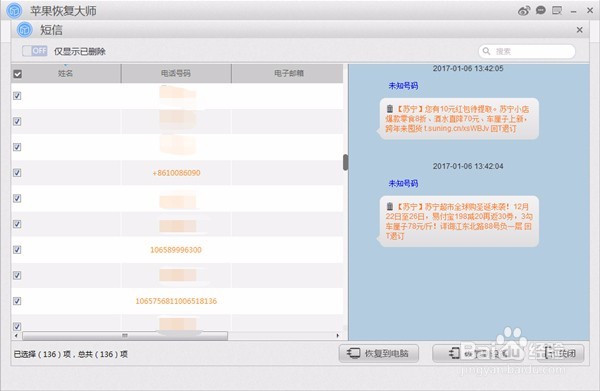Click the title bar menu icon
The image size is (600, 391).
(557, 10)
